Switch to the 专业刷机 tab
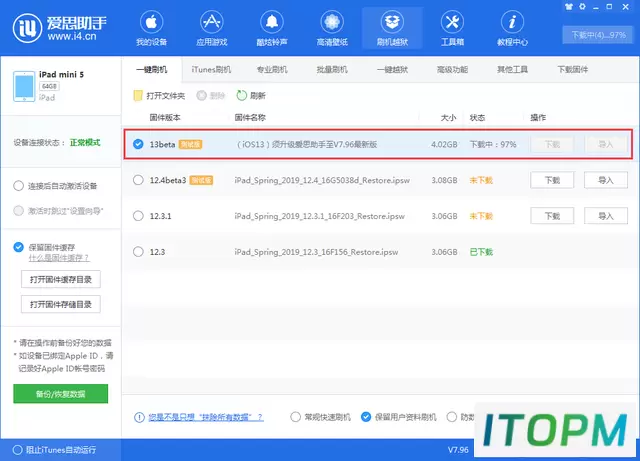The height and width of the screenshot is (461, 640). [x=272, y=70]
